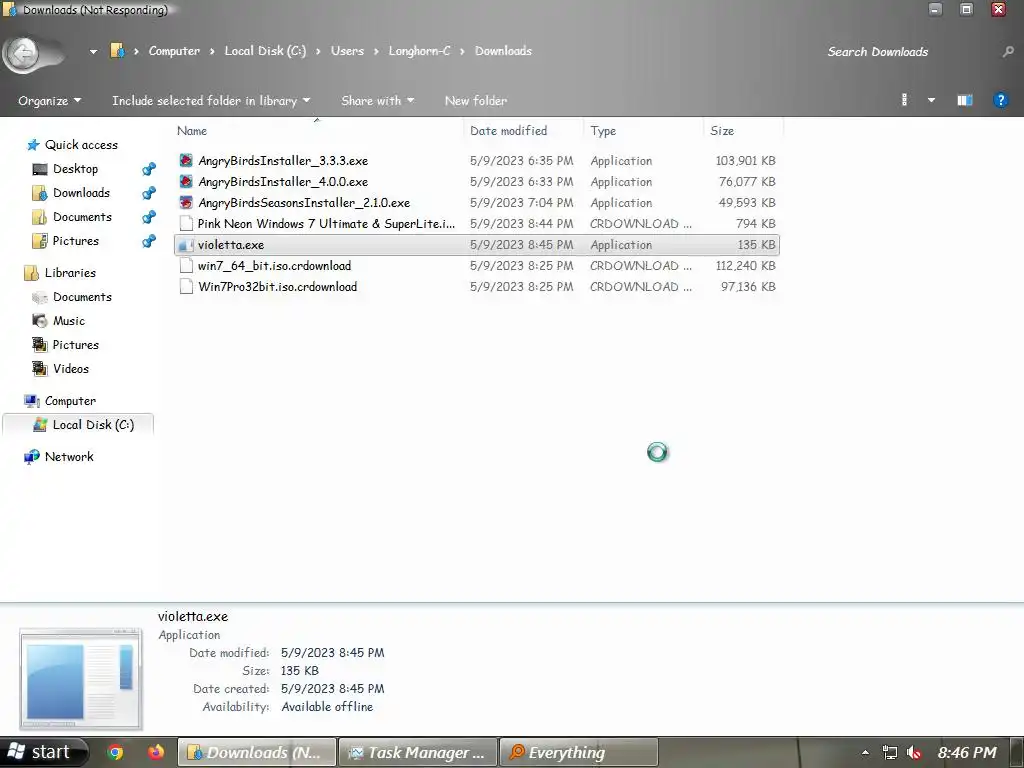The image size is (1024, 768).
Task: Click the folder icon in address bar
Action: [x=118, y=51]
